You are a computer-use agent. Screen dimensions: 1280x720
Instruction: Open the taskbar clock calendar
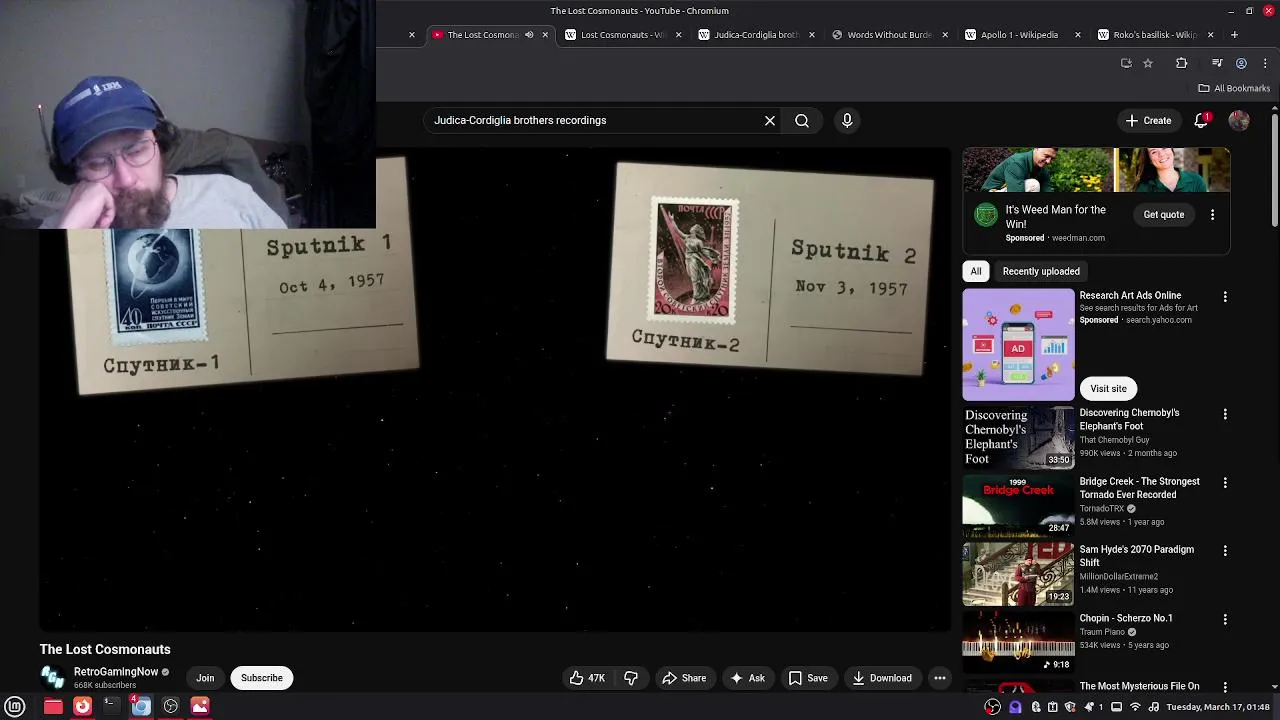point(1216,707)
